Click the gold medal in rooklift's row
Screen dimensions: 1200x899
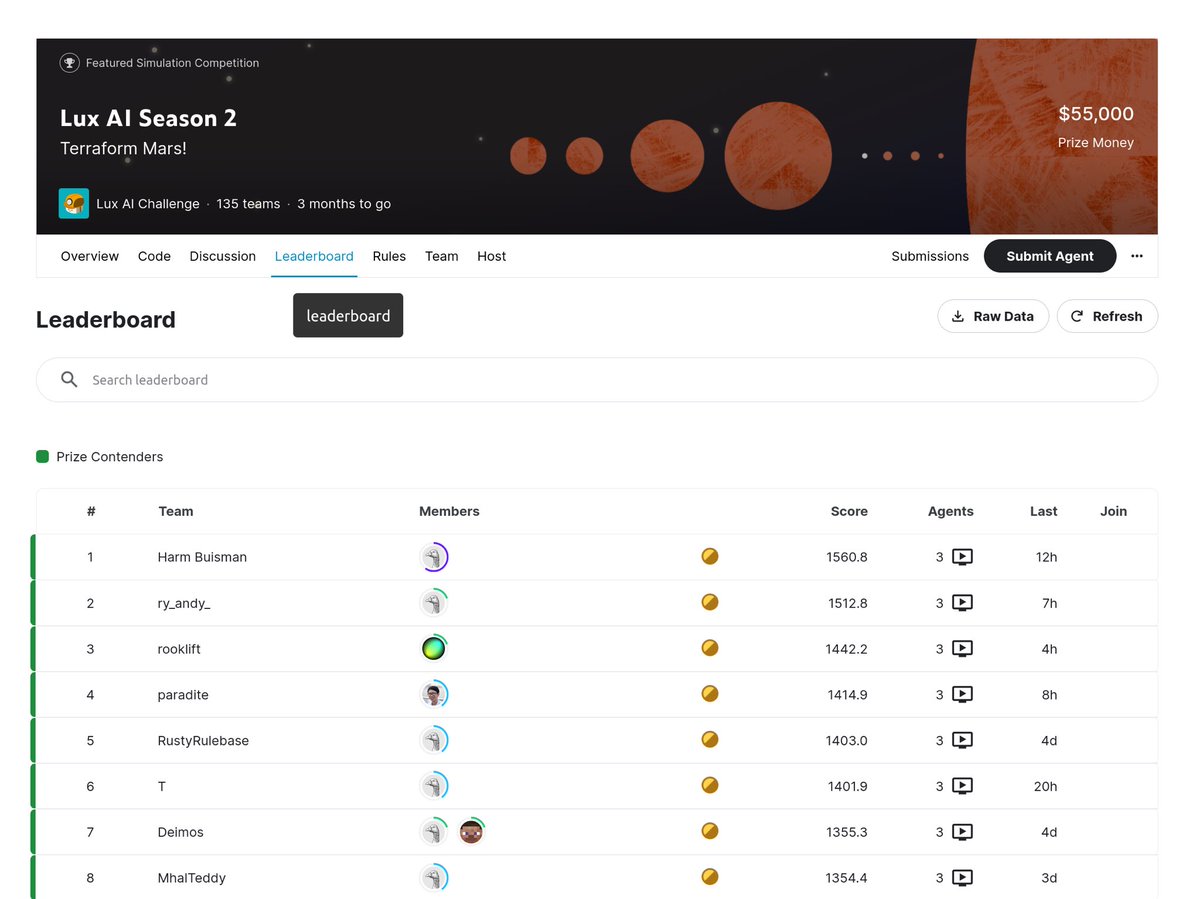[x=710, y=648]
